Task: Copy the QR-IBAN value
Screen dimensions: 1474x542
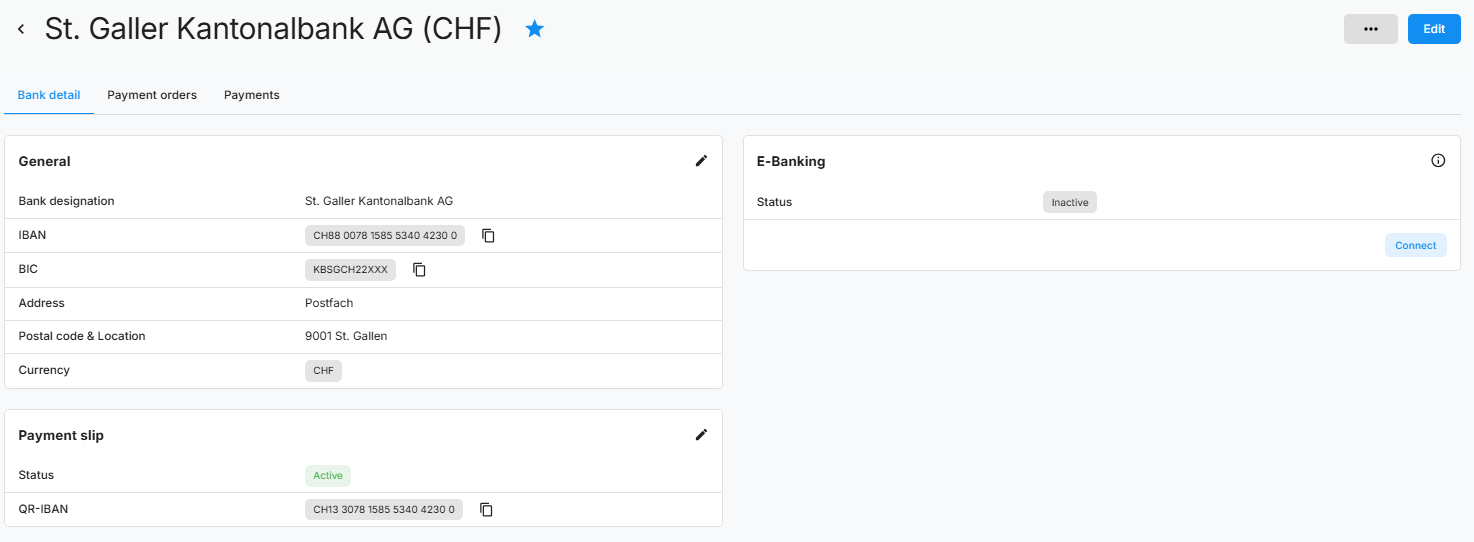Action: pos(486,510)
